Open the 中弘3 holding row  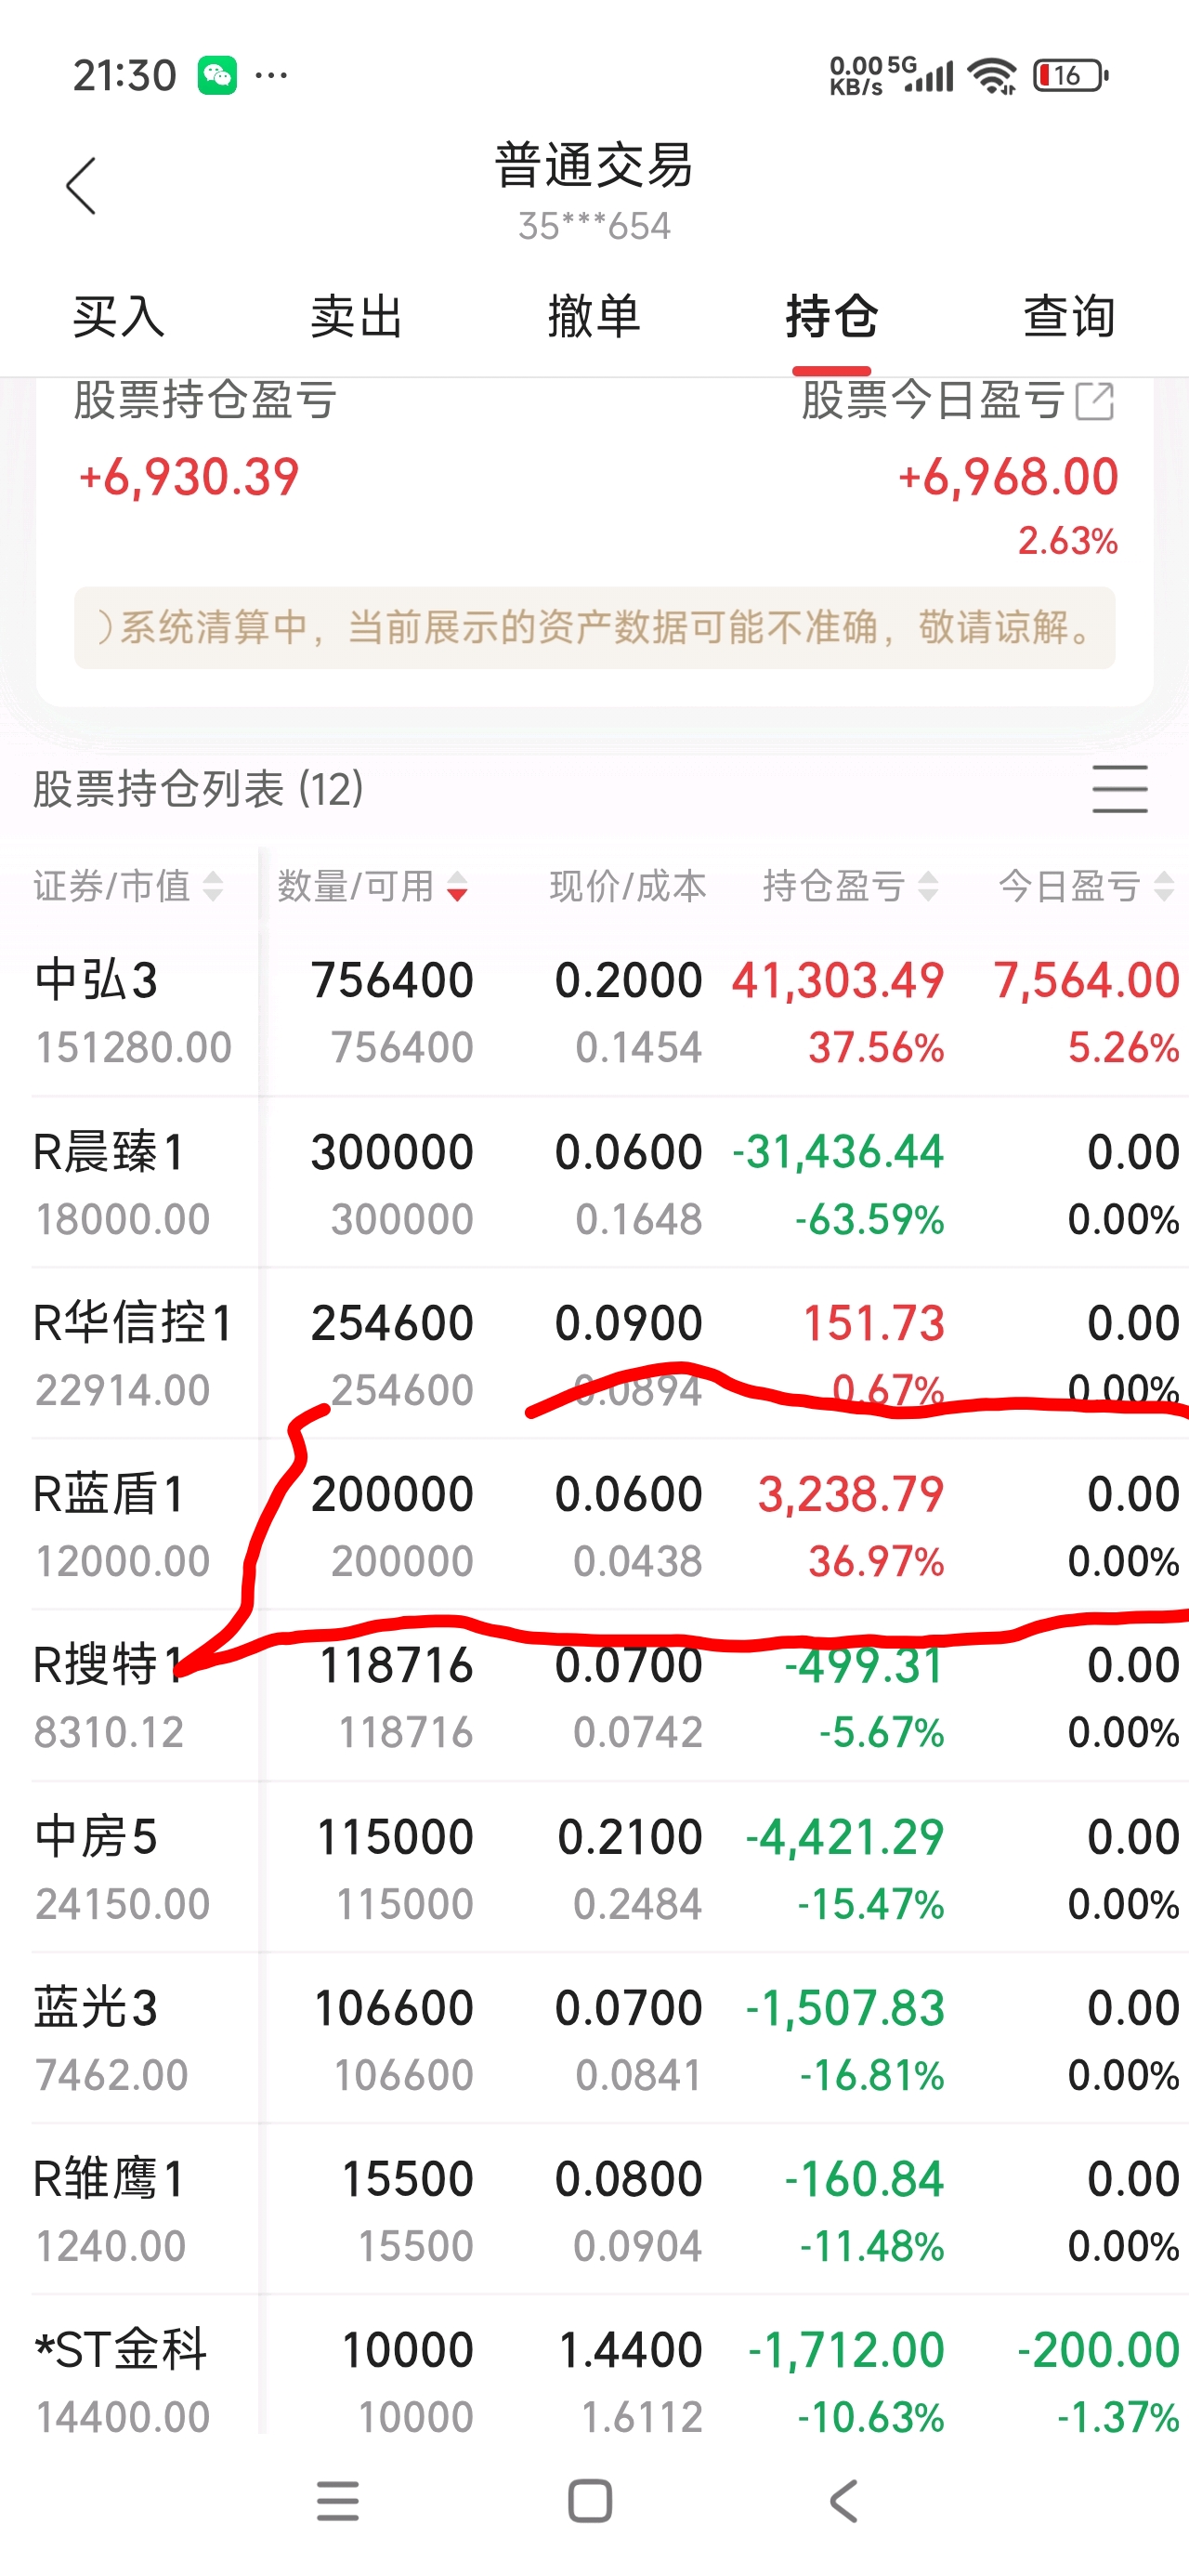594,1012
